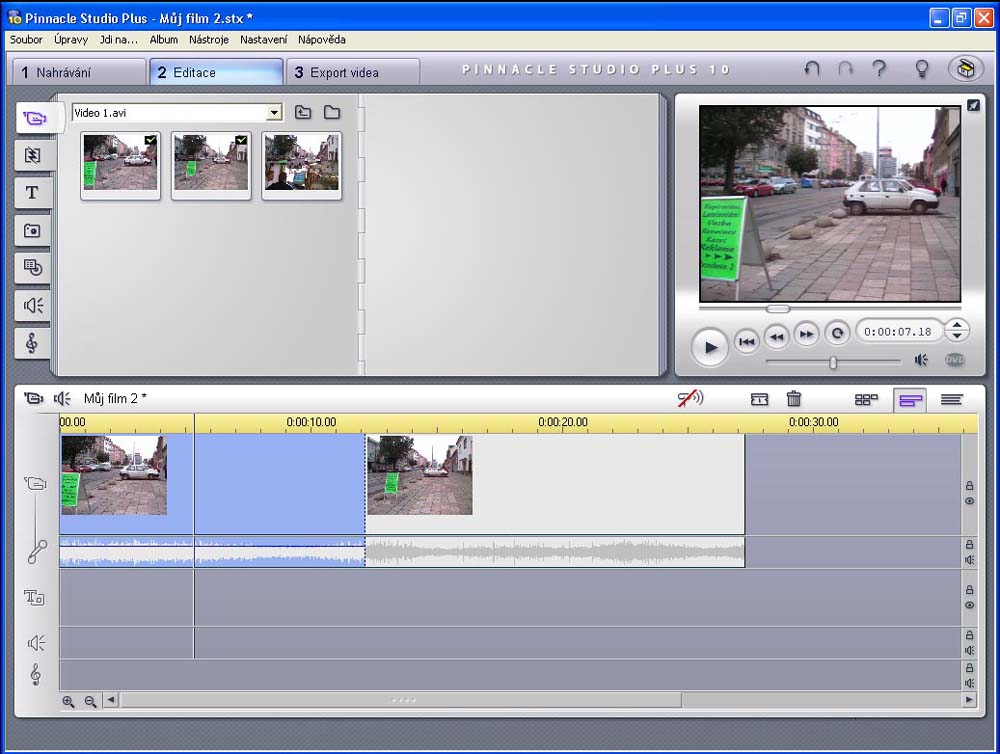The image size is (1000, 754).
Task: Open the Nástroje menu
Action: [x=209, y=40]
